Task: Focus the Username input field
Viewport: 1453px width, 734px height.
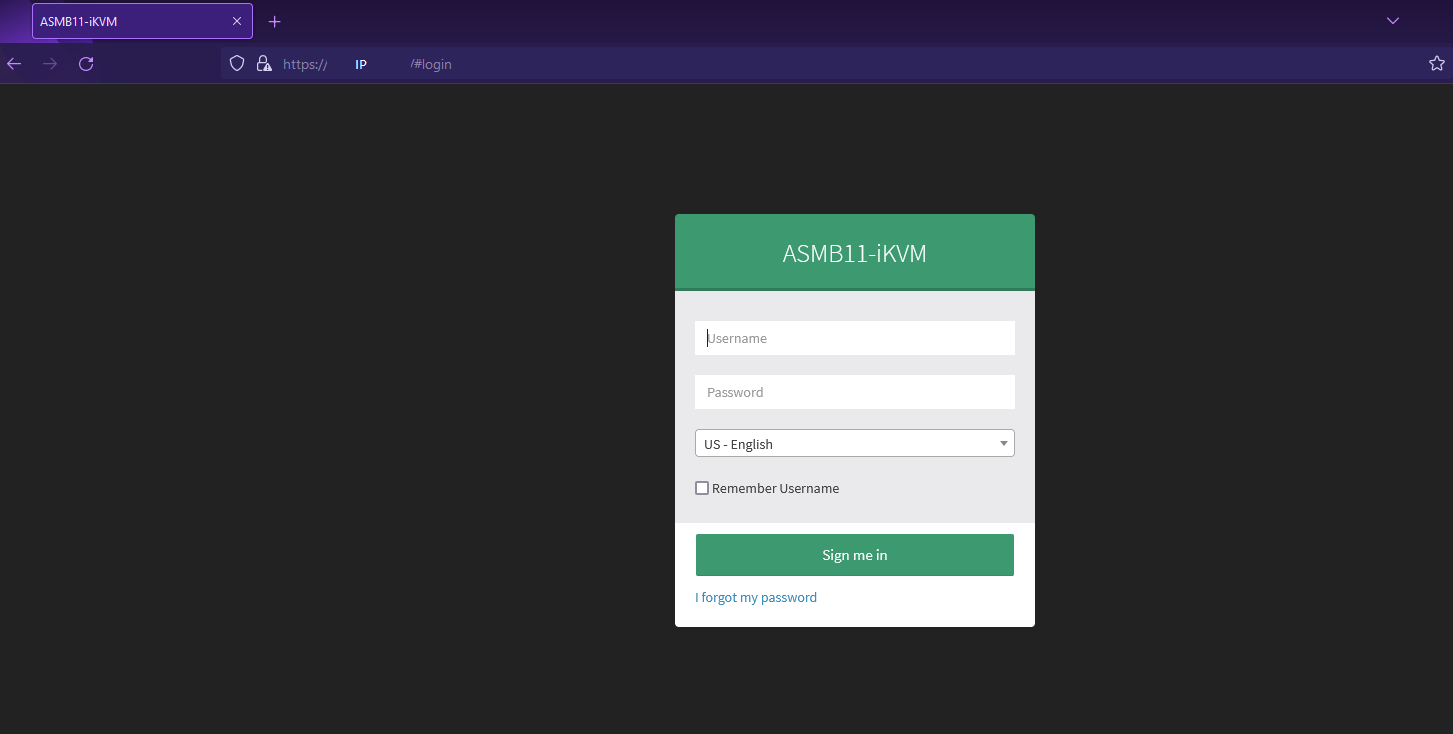Action: click(x=855, y=338)
